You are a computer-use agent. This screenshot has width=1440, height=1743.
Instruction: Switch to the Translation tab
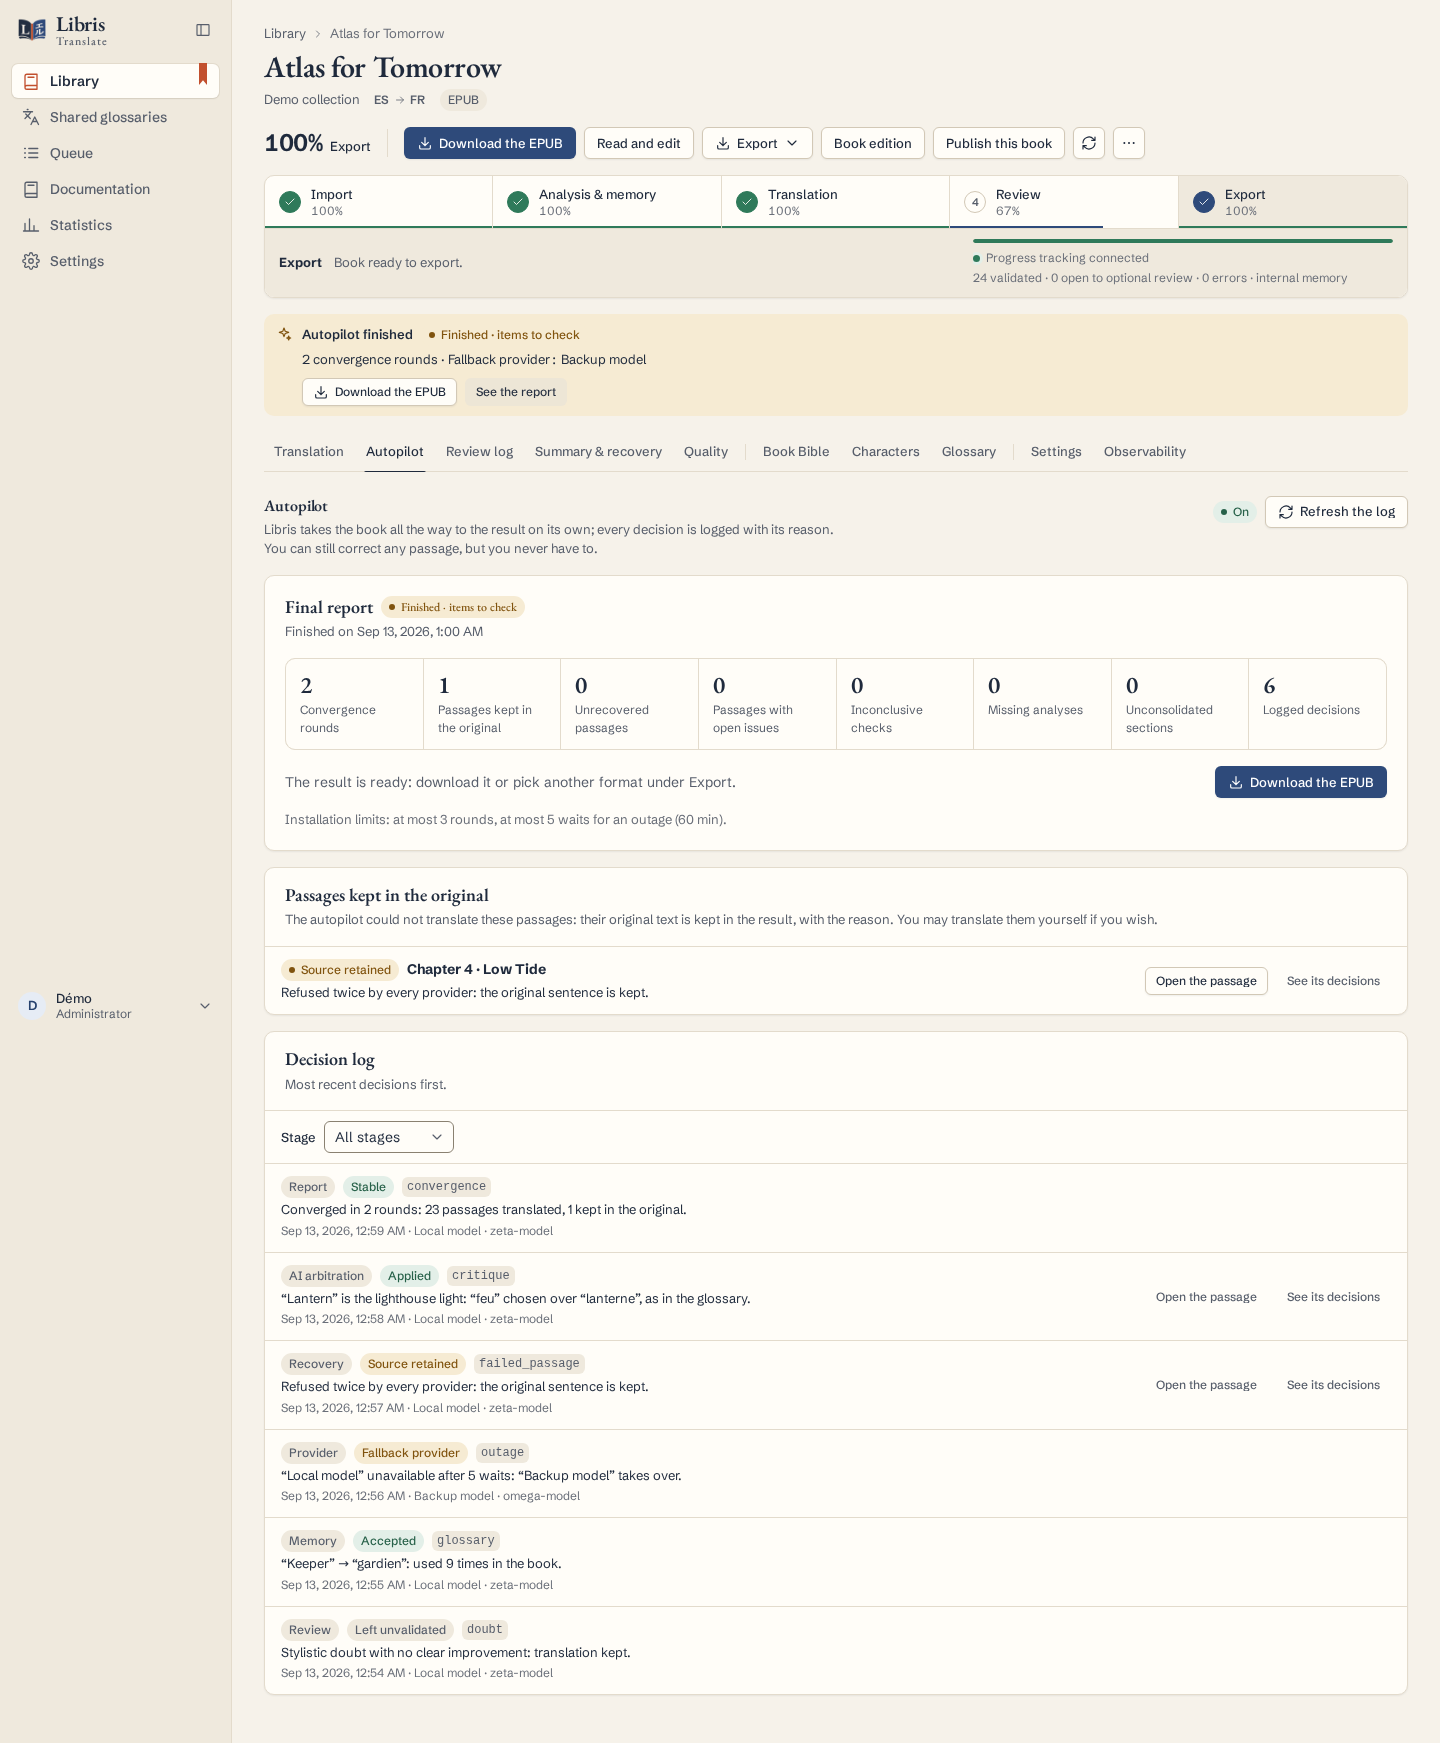click(x=309, y=452)
